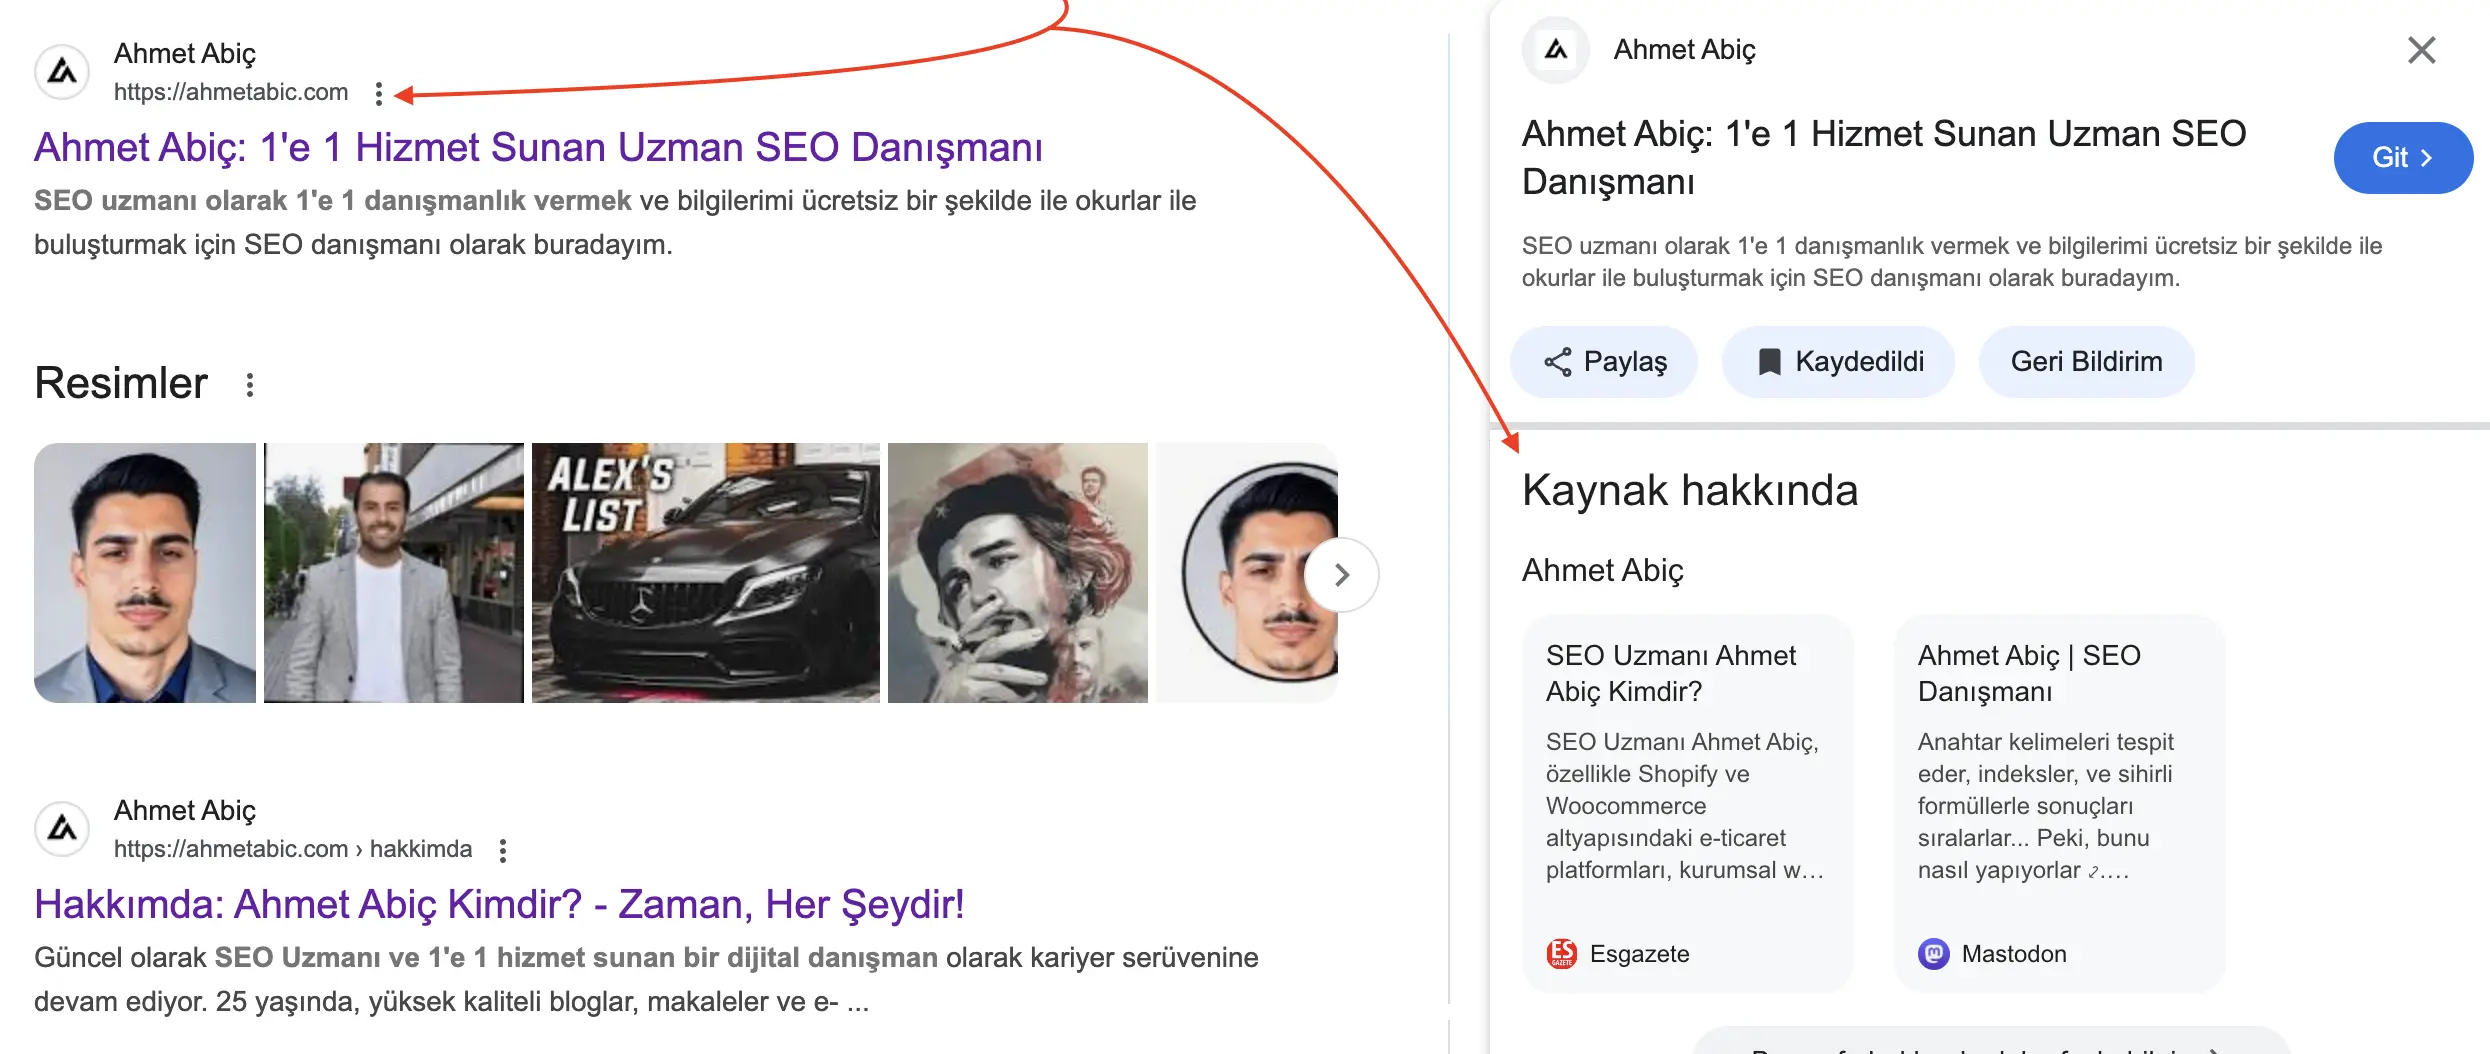Click Kaynak hakkında heading in panel
Screen dimensions: 2490x1054
coord(1690,490)
